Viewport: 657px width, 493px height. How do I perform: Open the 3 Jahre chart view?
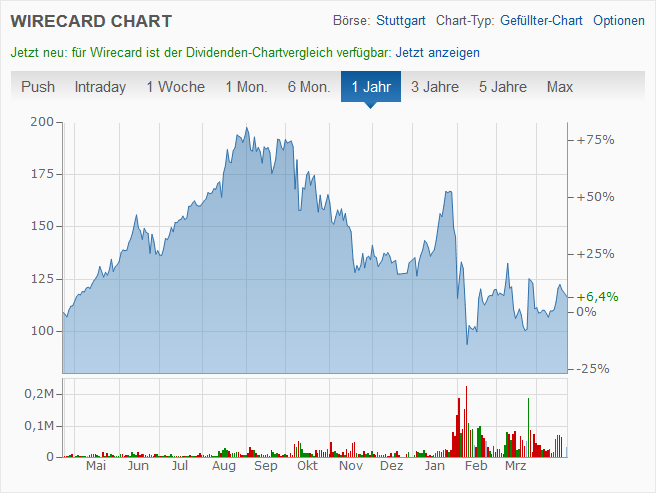[x=435, y=87]
